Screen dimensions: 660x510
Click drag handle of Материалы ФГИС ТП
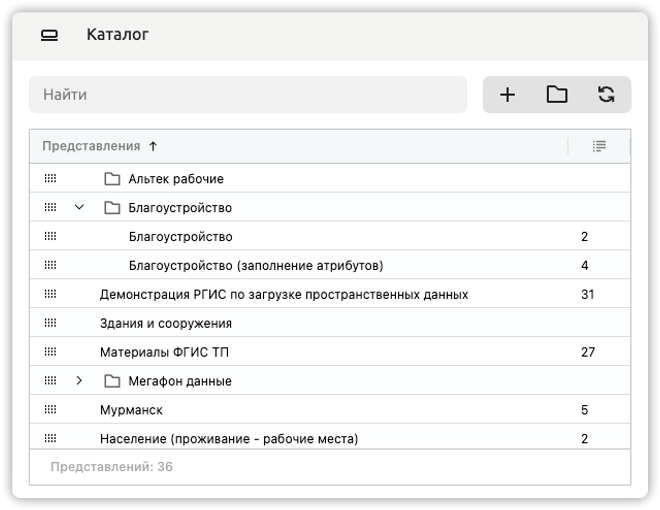pos(50,351)
